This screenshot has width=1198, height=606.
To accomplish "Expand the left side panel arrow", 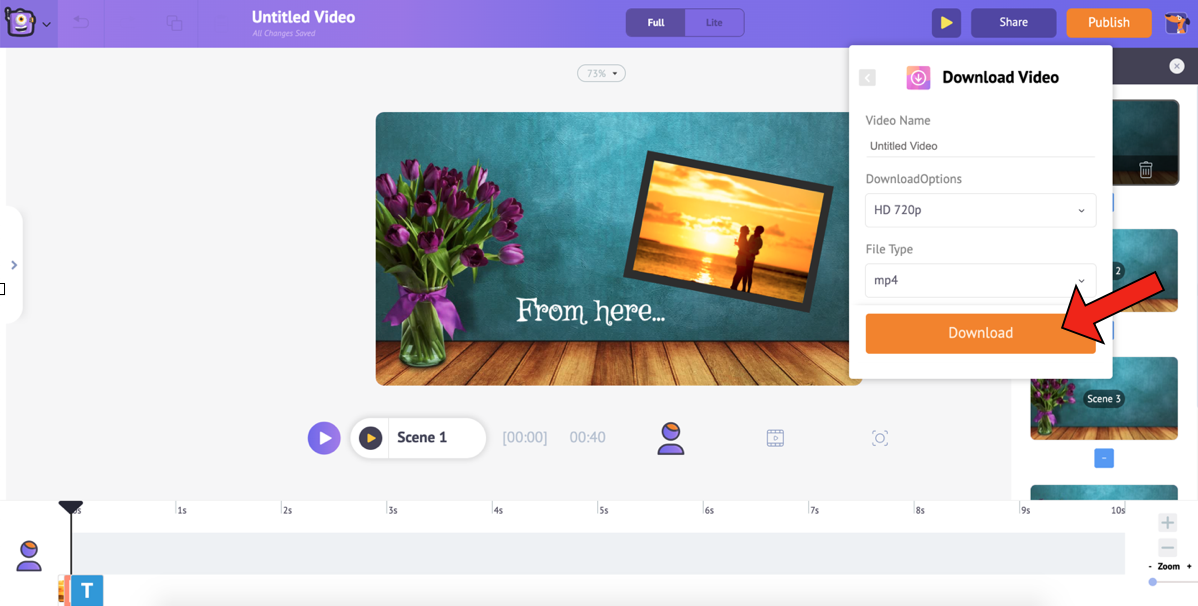I will (x=14, y=265).
